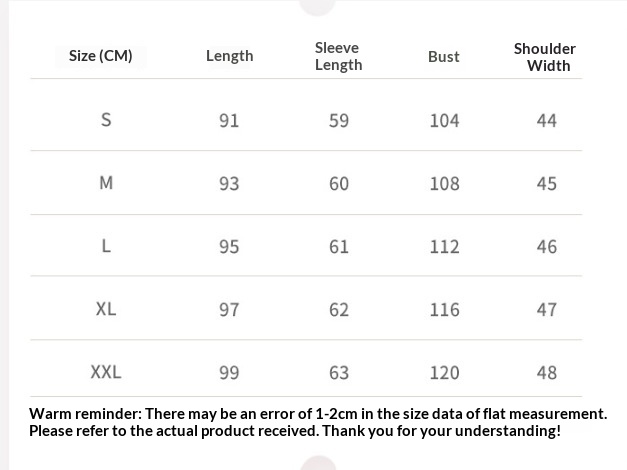Viewport: 627px width, 470px height.
Task: Click the size XL row label
Action: coord(106,309)
